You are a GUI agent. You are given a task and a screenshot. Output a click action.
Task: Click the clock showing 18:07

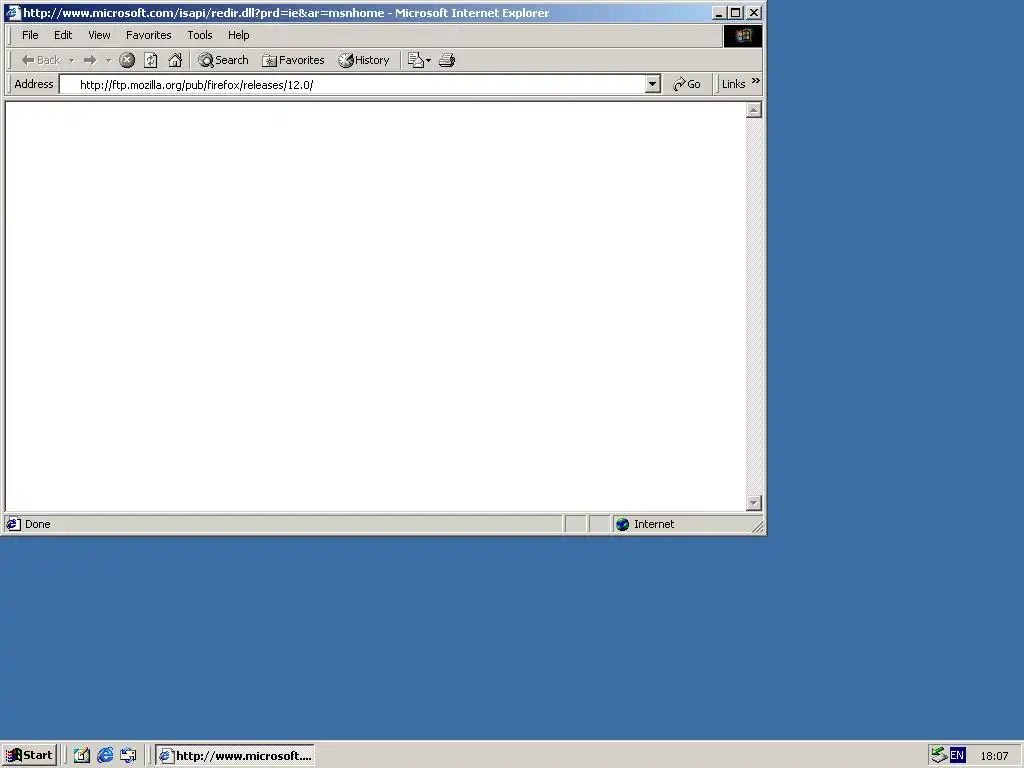click(994, 756)
